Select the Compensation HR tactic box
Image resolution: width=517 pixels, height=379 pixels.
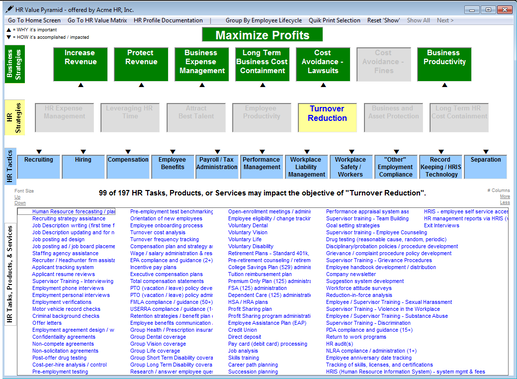click(x=128, y=167)
